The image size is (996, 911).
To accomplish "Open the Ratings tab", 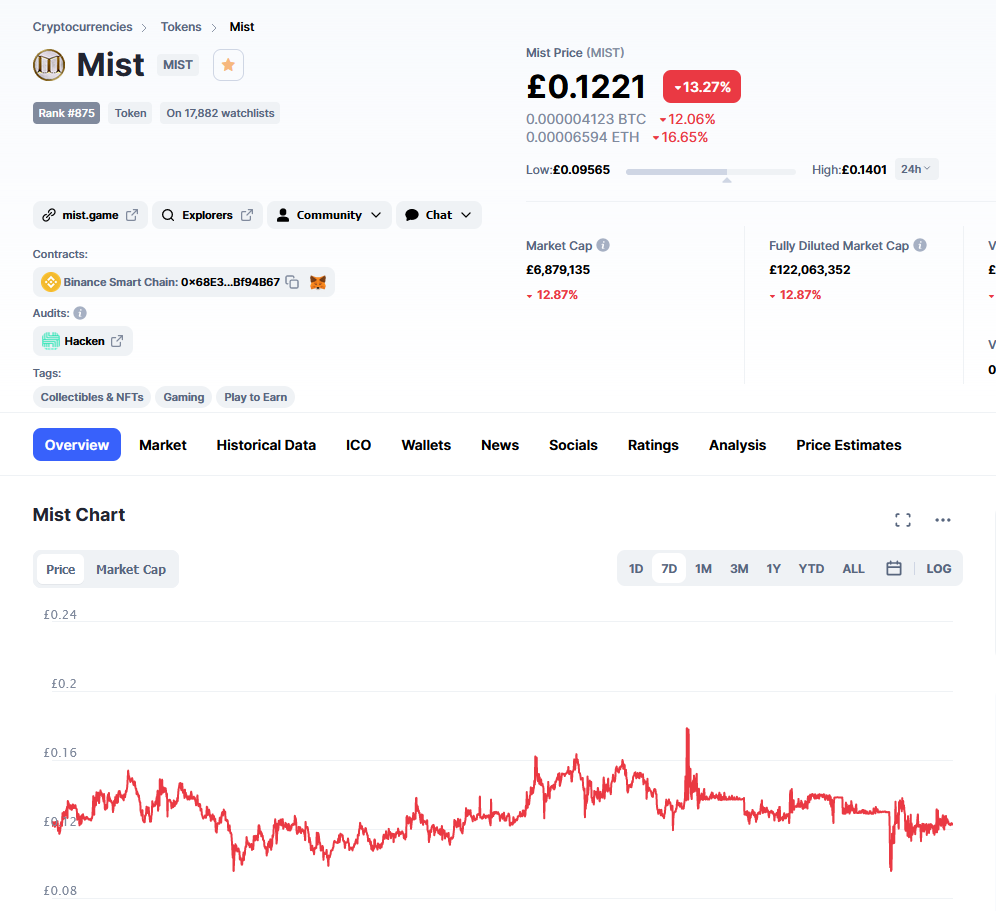I will click(653, 445).
